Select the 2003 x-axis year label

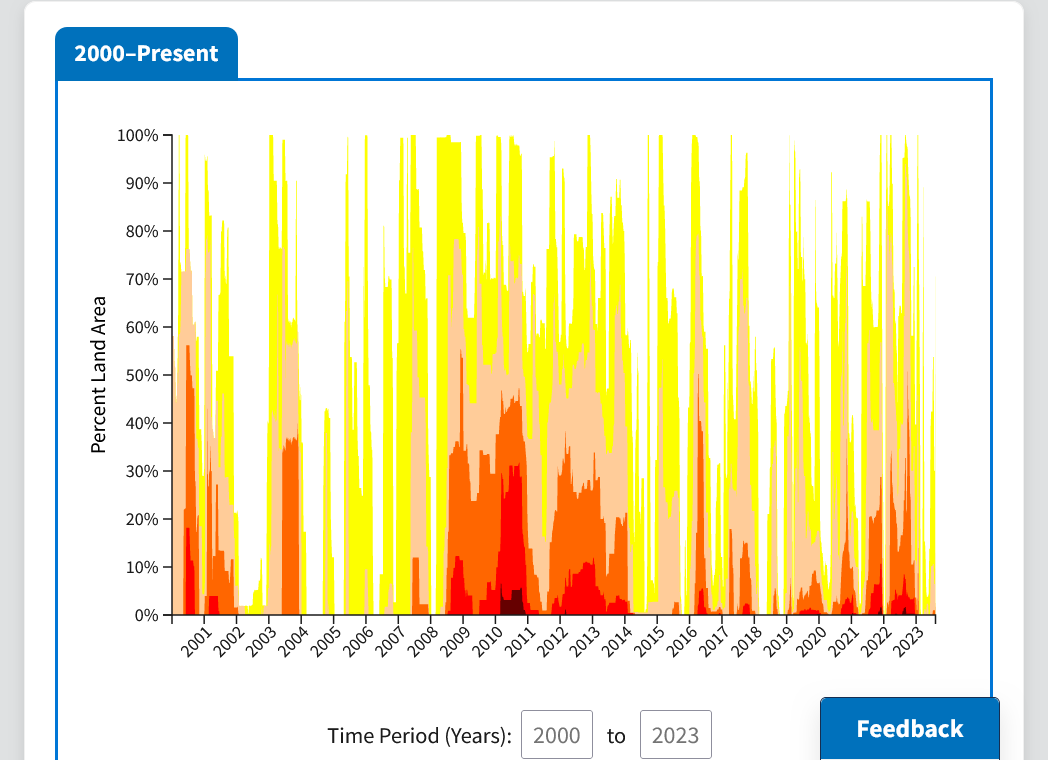261,642
